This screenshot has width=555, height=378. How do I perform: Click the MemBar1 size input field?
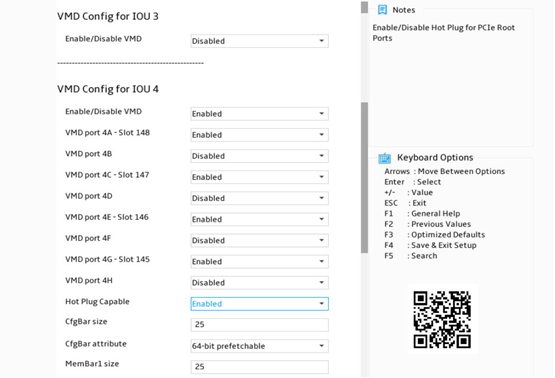click(x=259, y=367)
